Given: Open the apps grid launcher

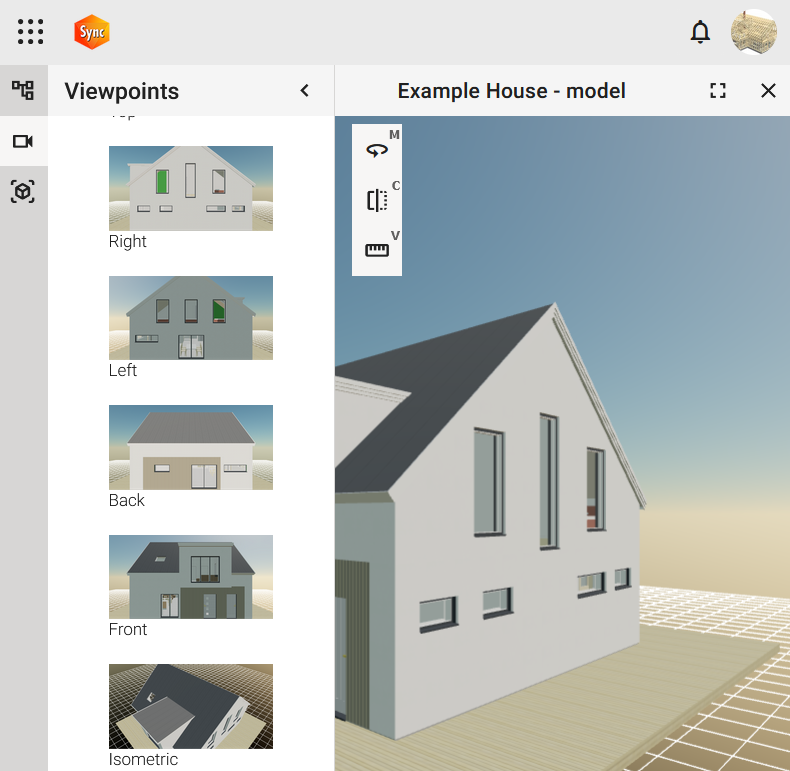Looking at the screenshot, I should click(31, 32).
